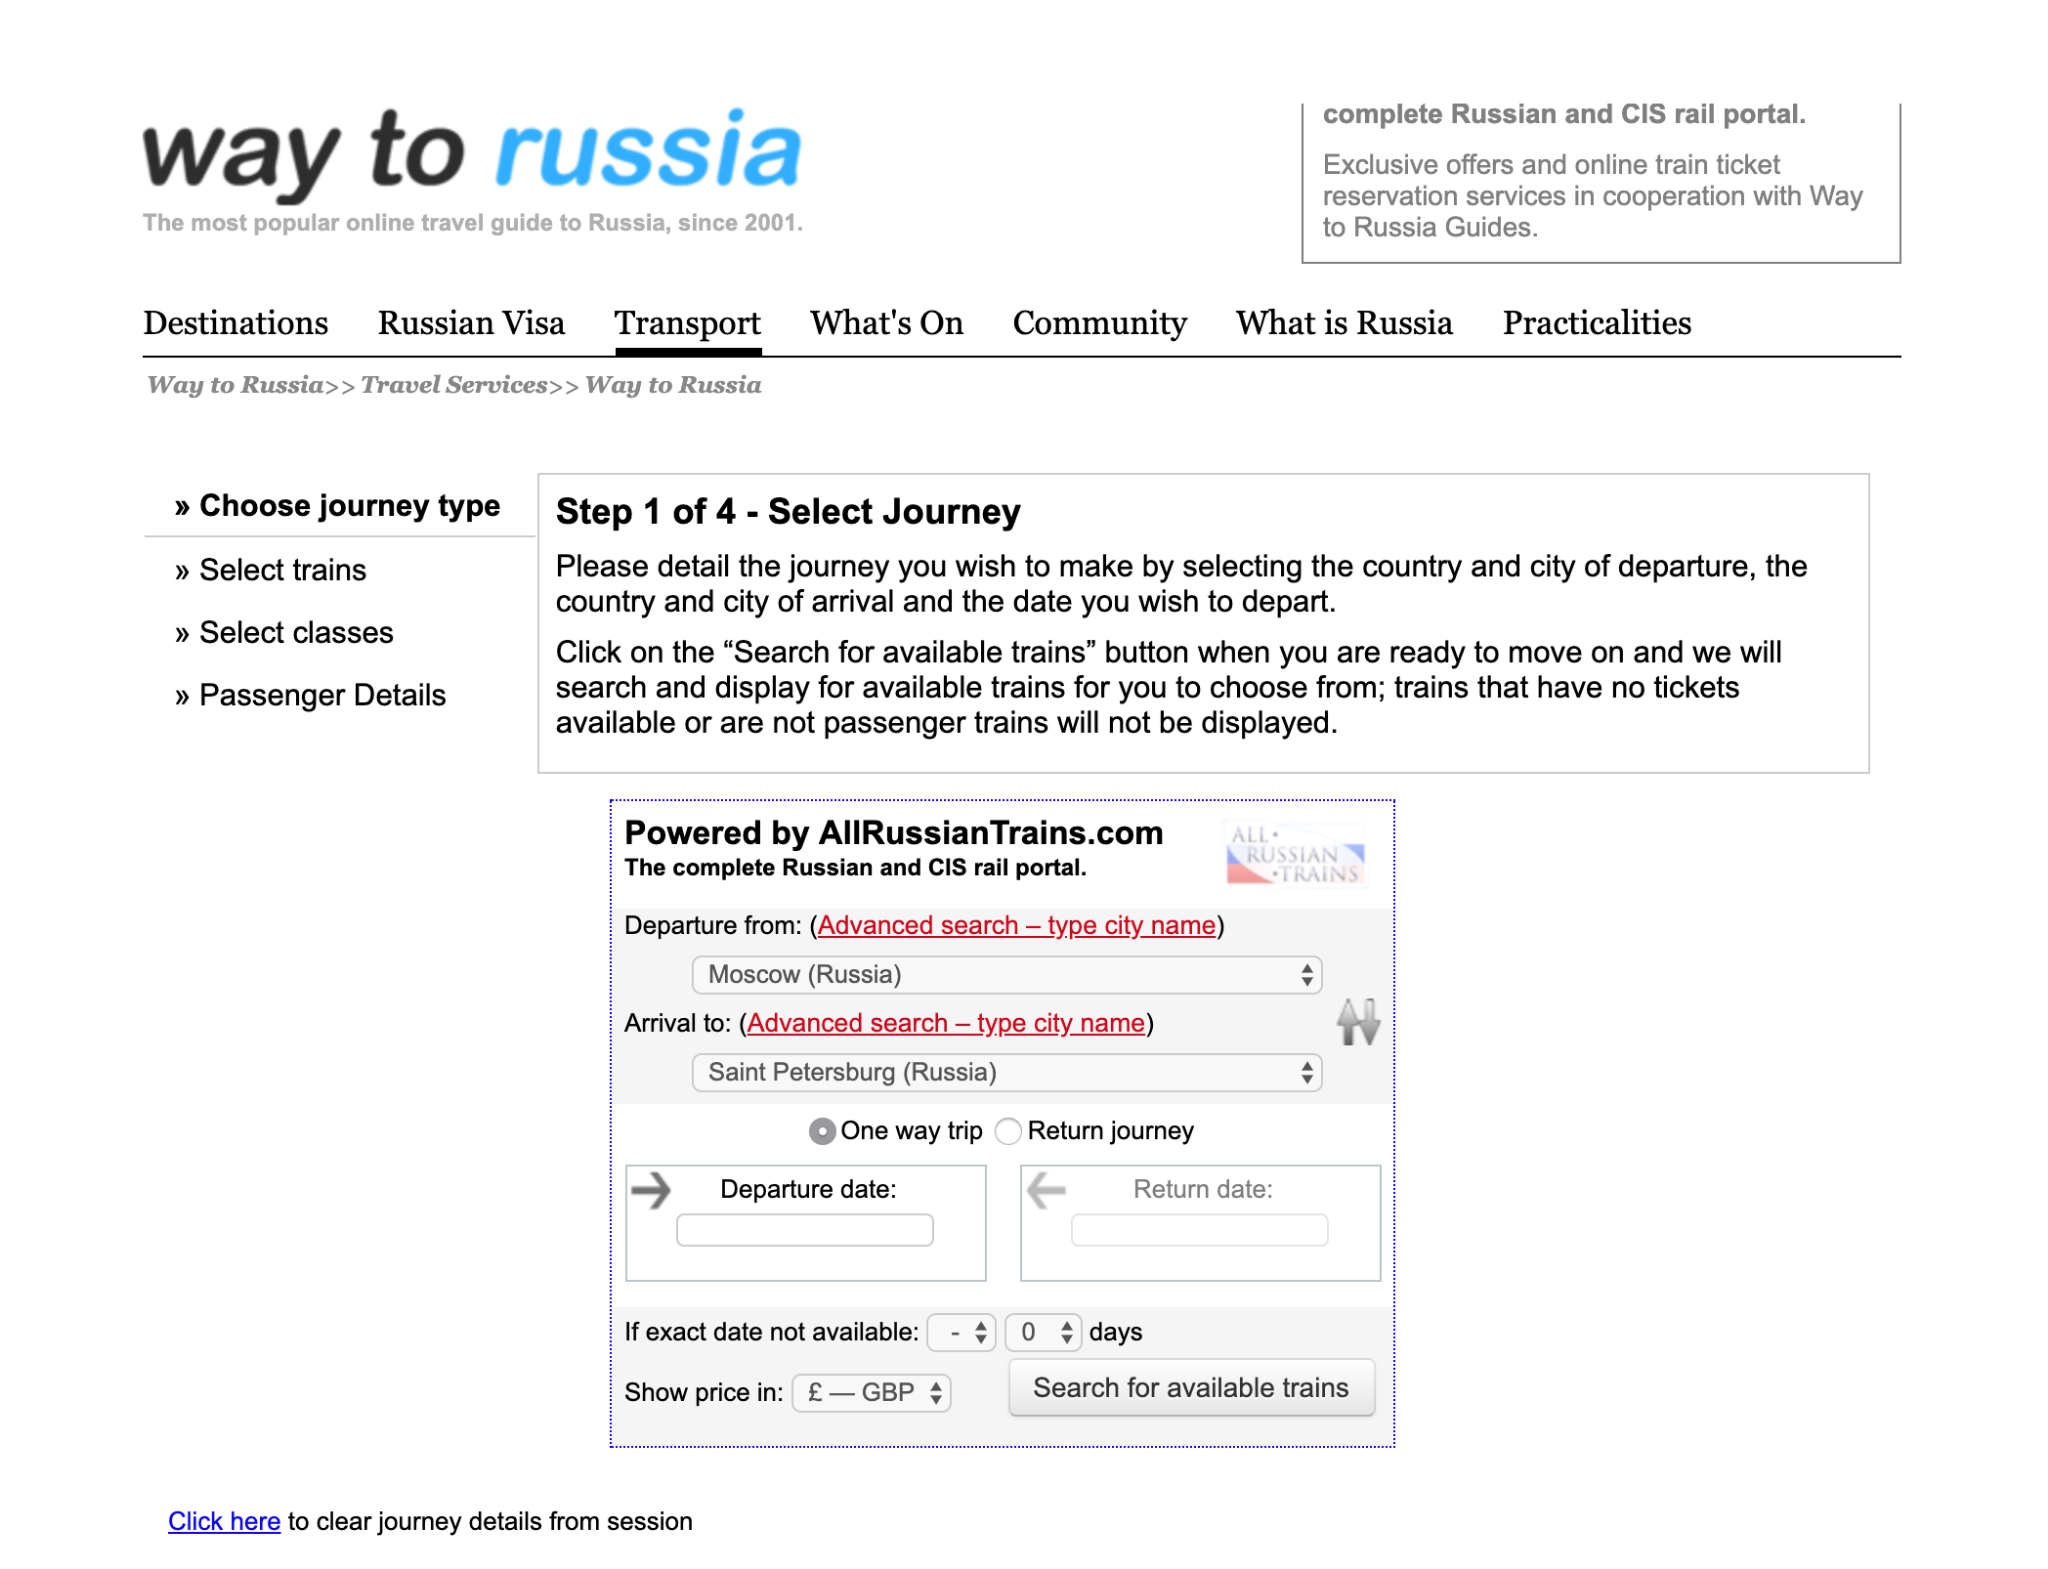Open the days count dropdown
Screen dimensions: 2048x1569
tap(1043, 1332)
